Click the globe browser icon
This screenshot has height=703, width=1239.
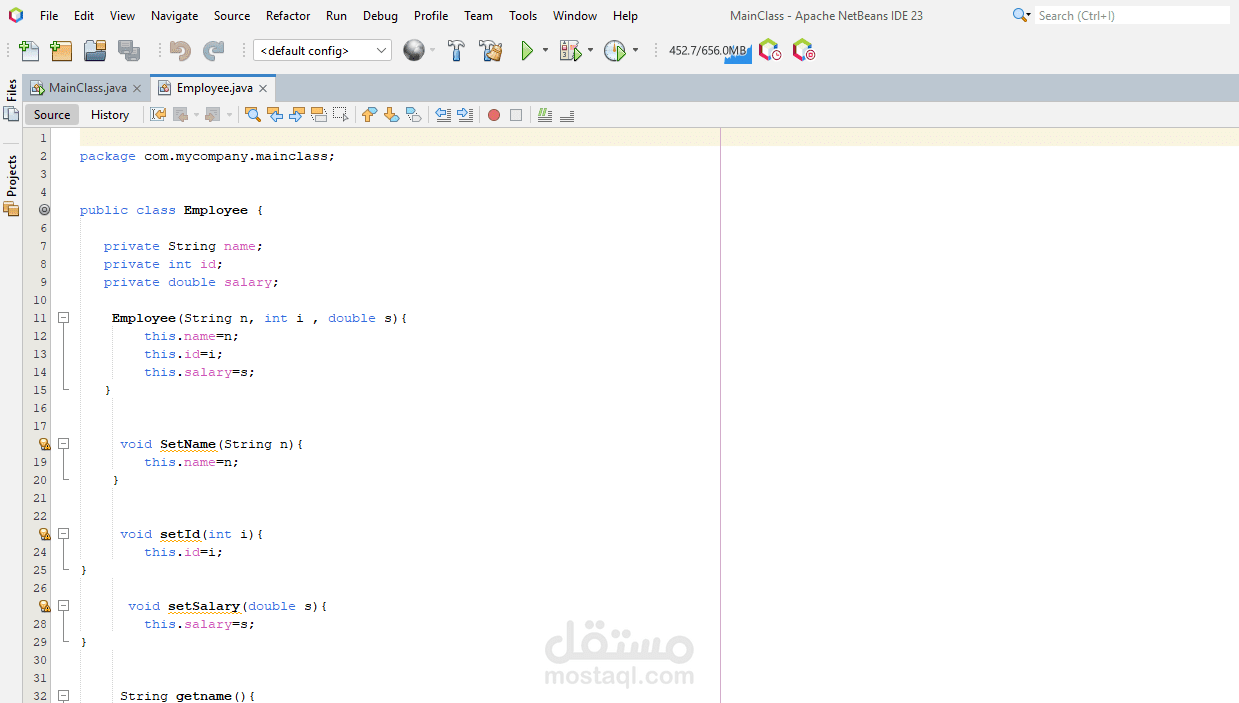coord(414,50)
